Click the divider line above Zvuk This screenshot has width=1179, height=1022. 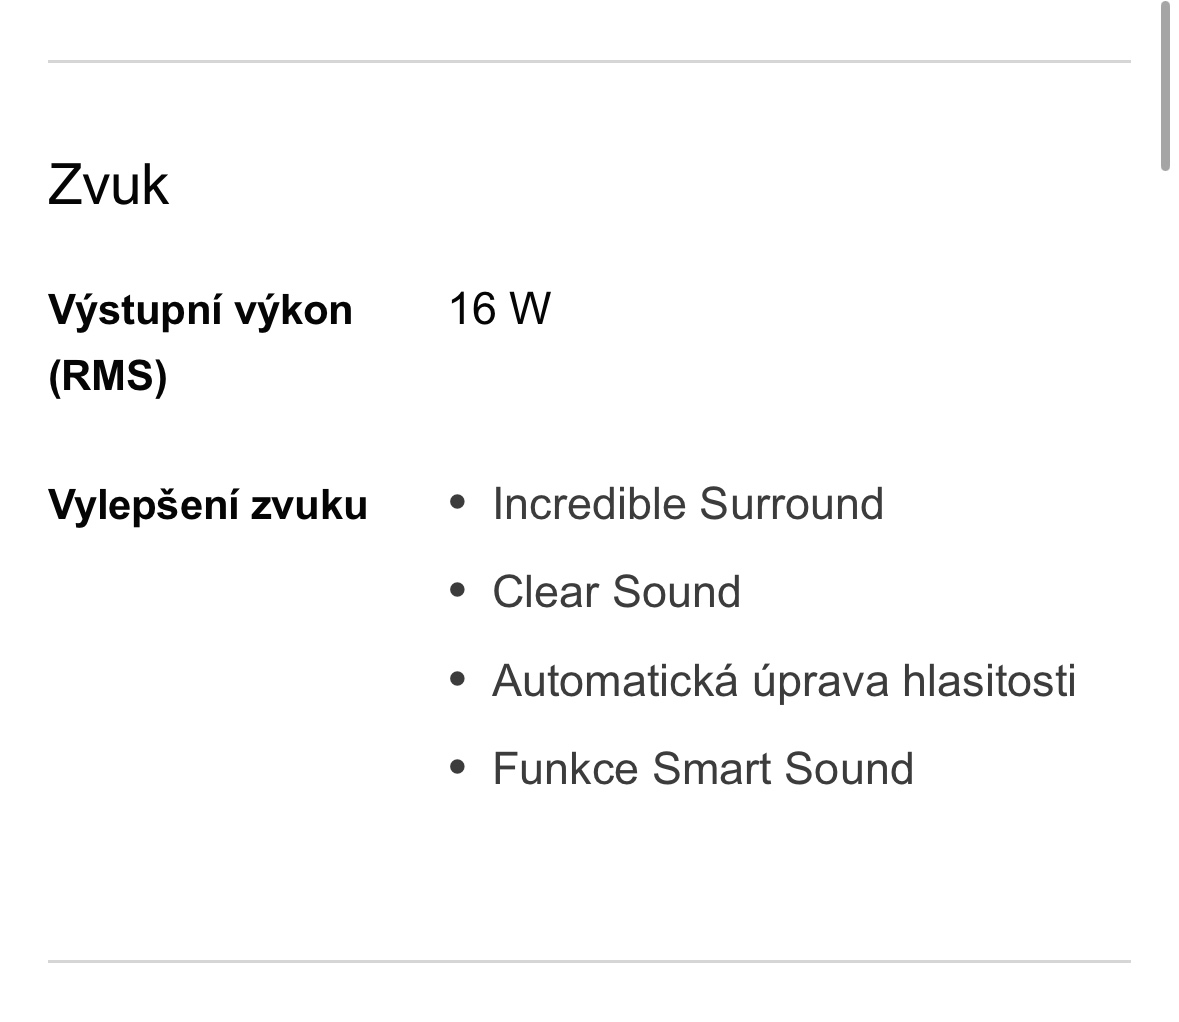(x=589, y=62)
